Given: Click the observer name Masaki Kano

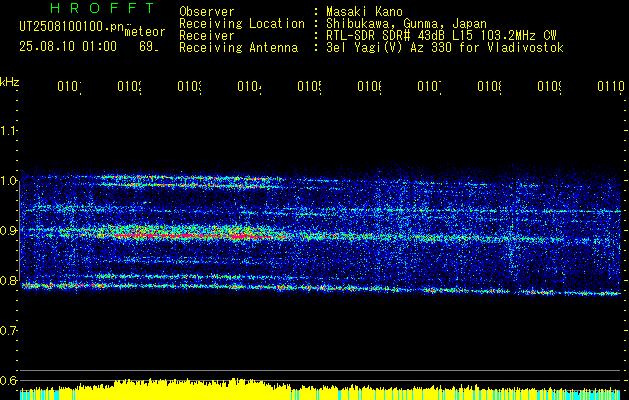Looking at the screenshot, I should (x=364, y=11).
